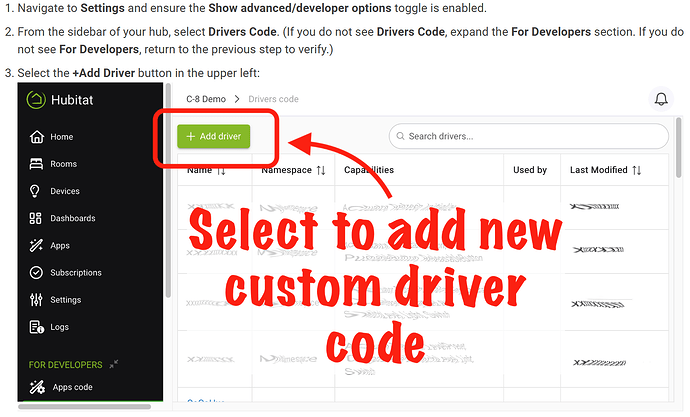Click the Dashboards grid icon
This screenshot has height=417, width=690.
coord(35,219)
